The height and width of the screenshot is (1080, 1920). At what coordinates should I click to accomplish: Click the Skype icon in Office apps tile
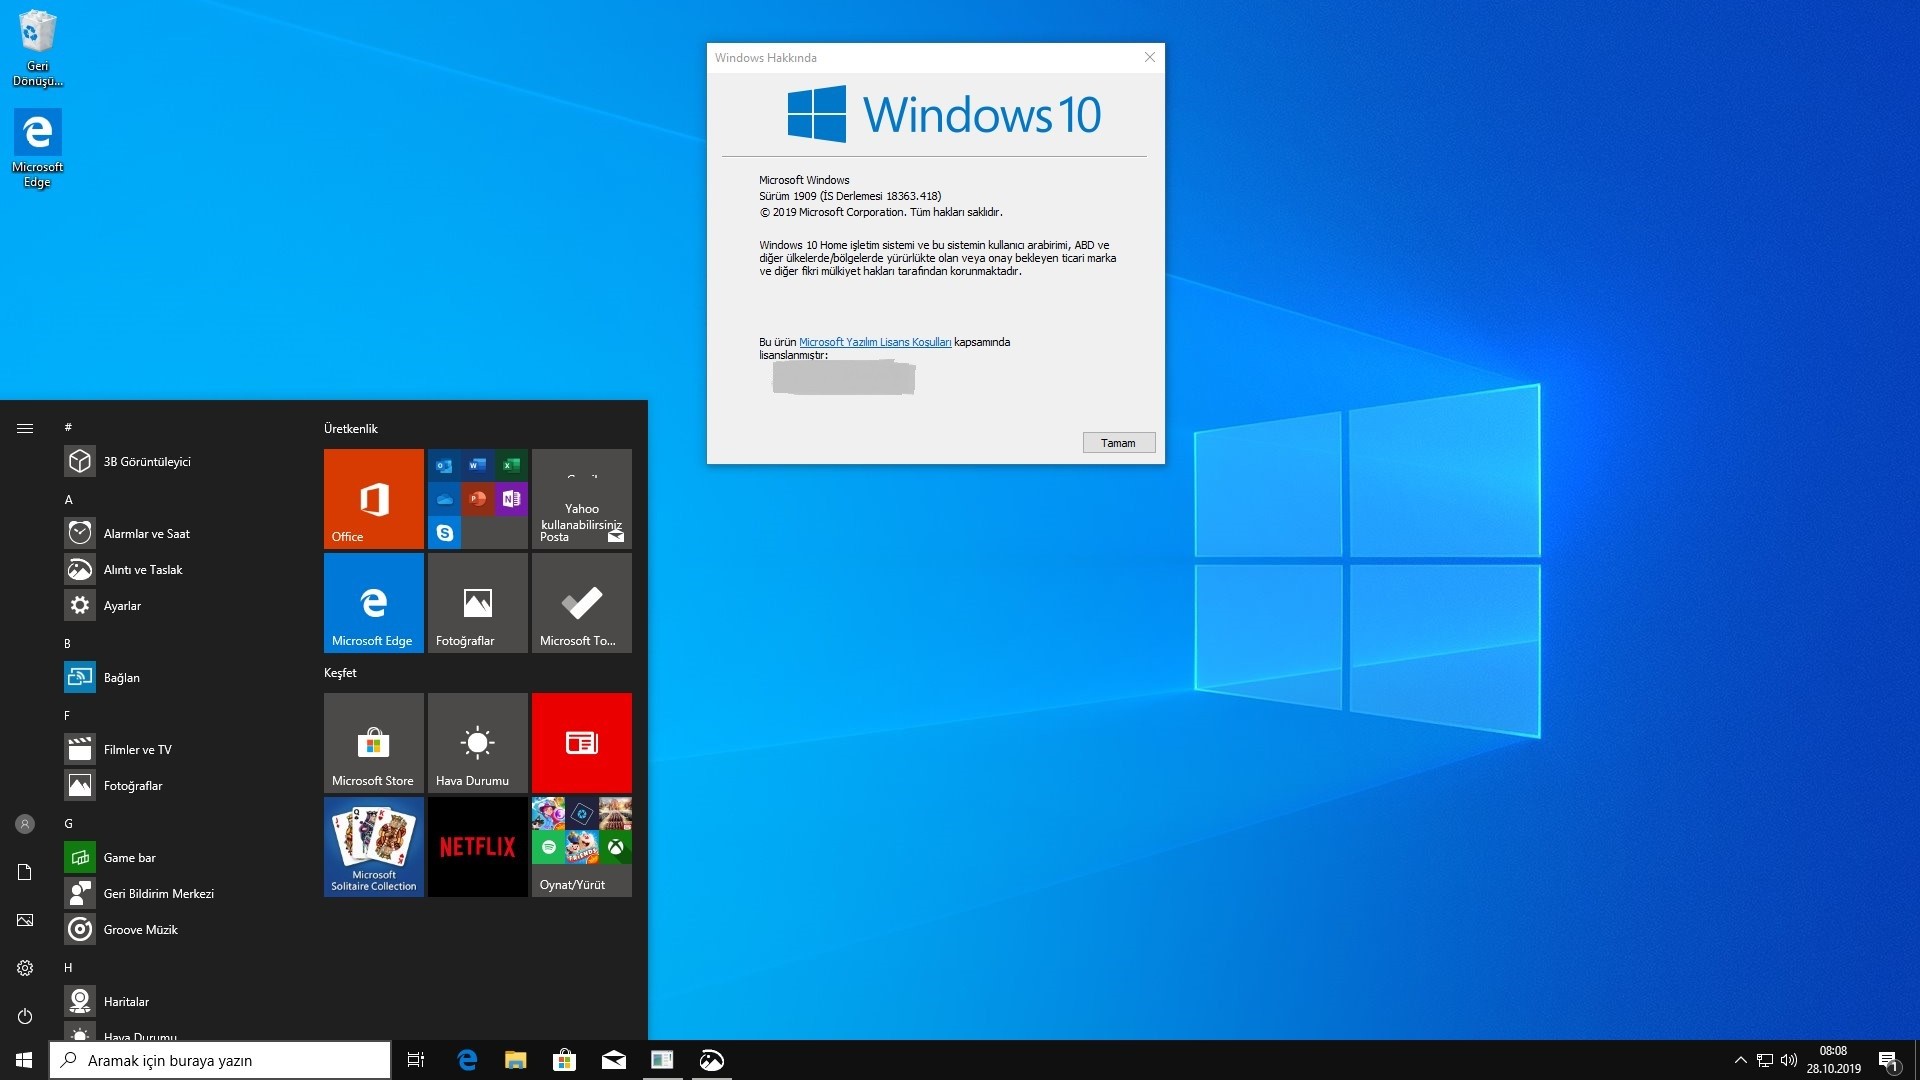click(x=445, y=533)
